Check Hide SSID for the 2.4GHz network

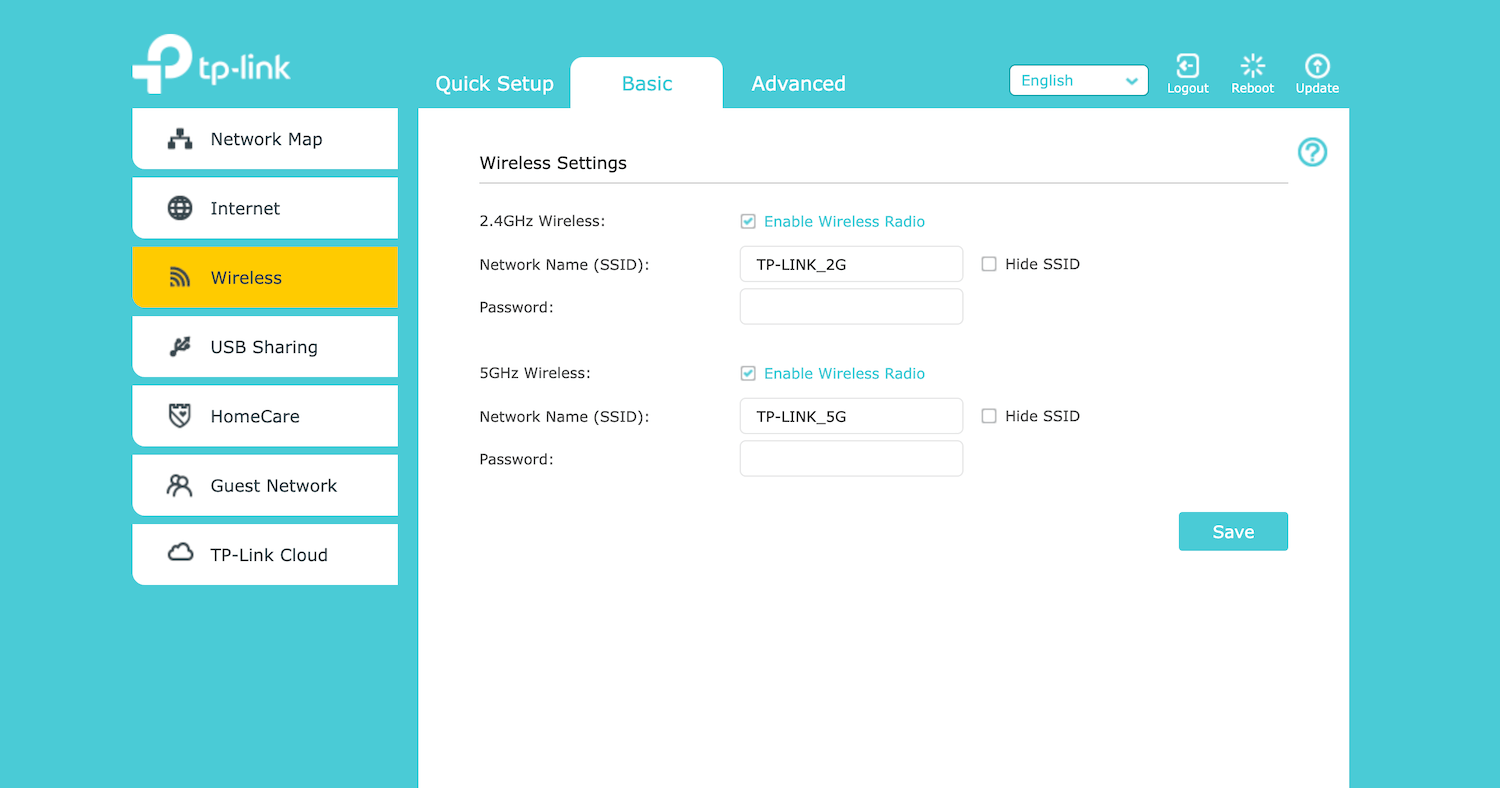[989, 265]
